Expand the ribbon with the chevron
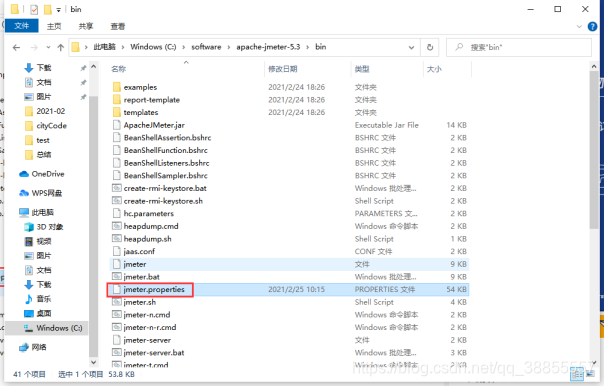 pyautogui.click(x=579, y=26)
